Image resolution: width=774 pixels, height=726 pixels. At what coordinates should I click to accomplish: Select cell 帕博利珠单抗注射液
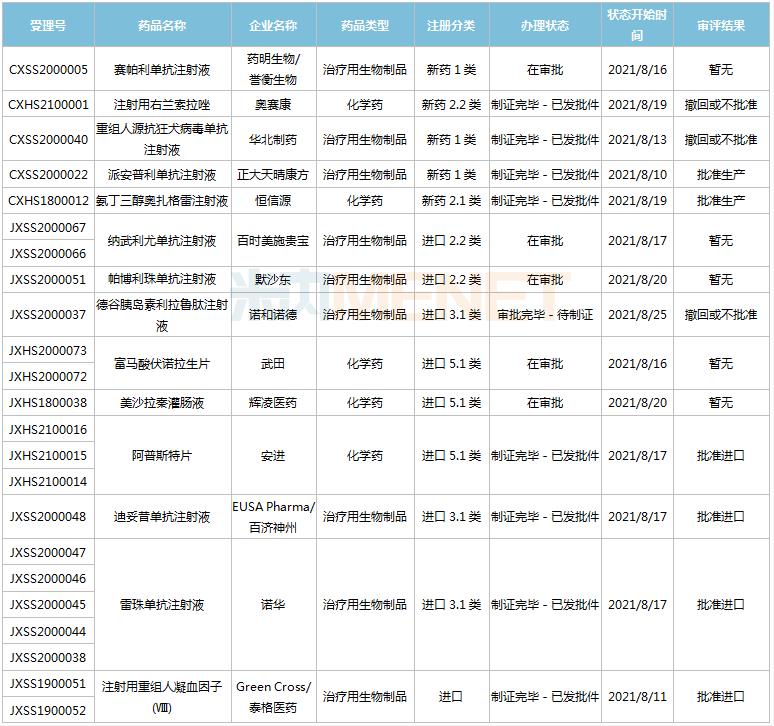point(162,279)
